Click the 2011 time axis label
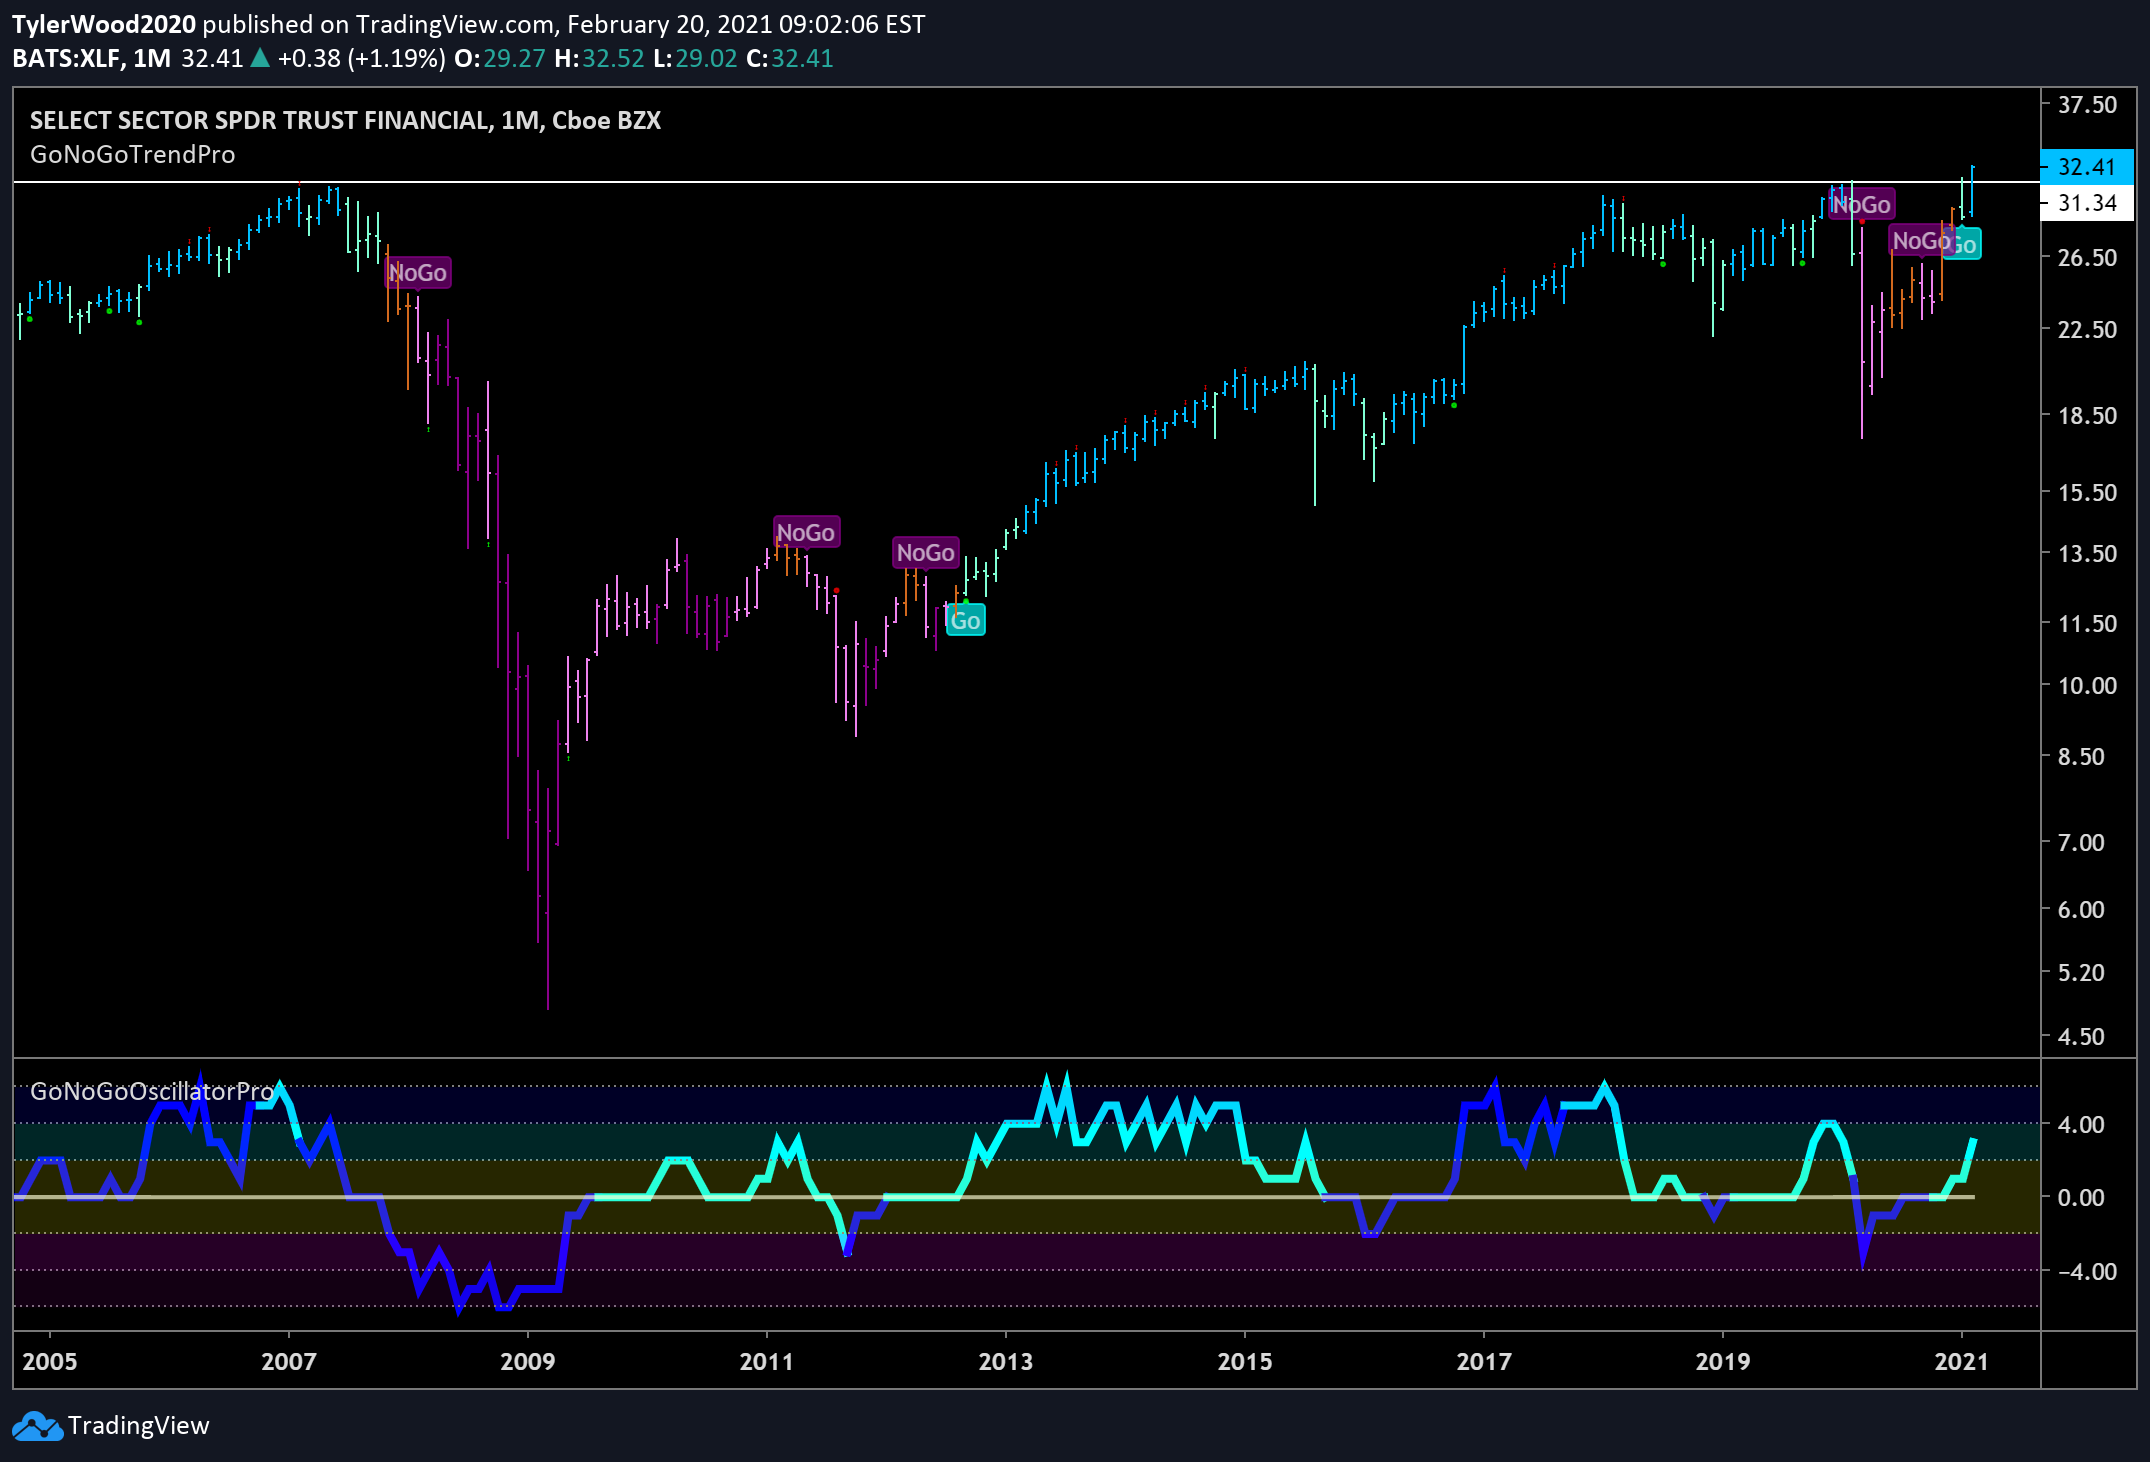Image resolution: width=2150 pixels, height=1462 pixels. tap(767, 1361)
